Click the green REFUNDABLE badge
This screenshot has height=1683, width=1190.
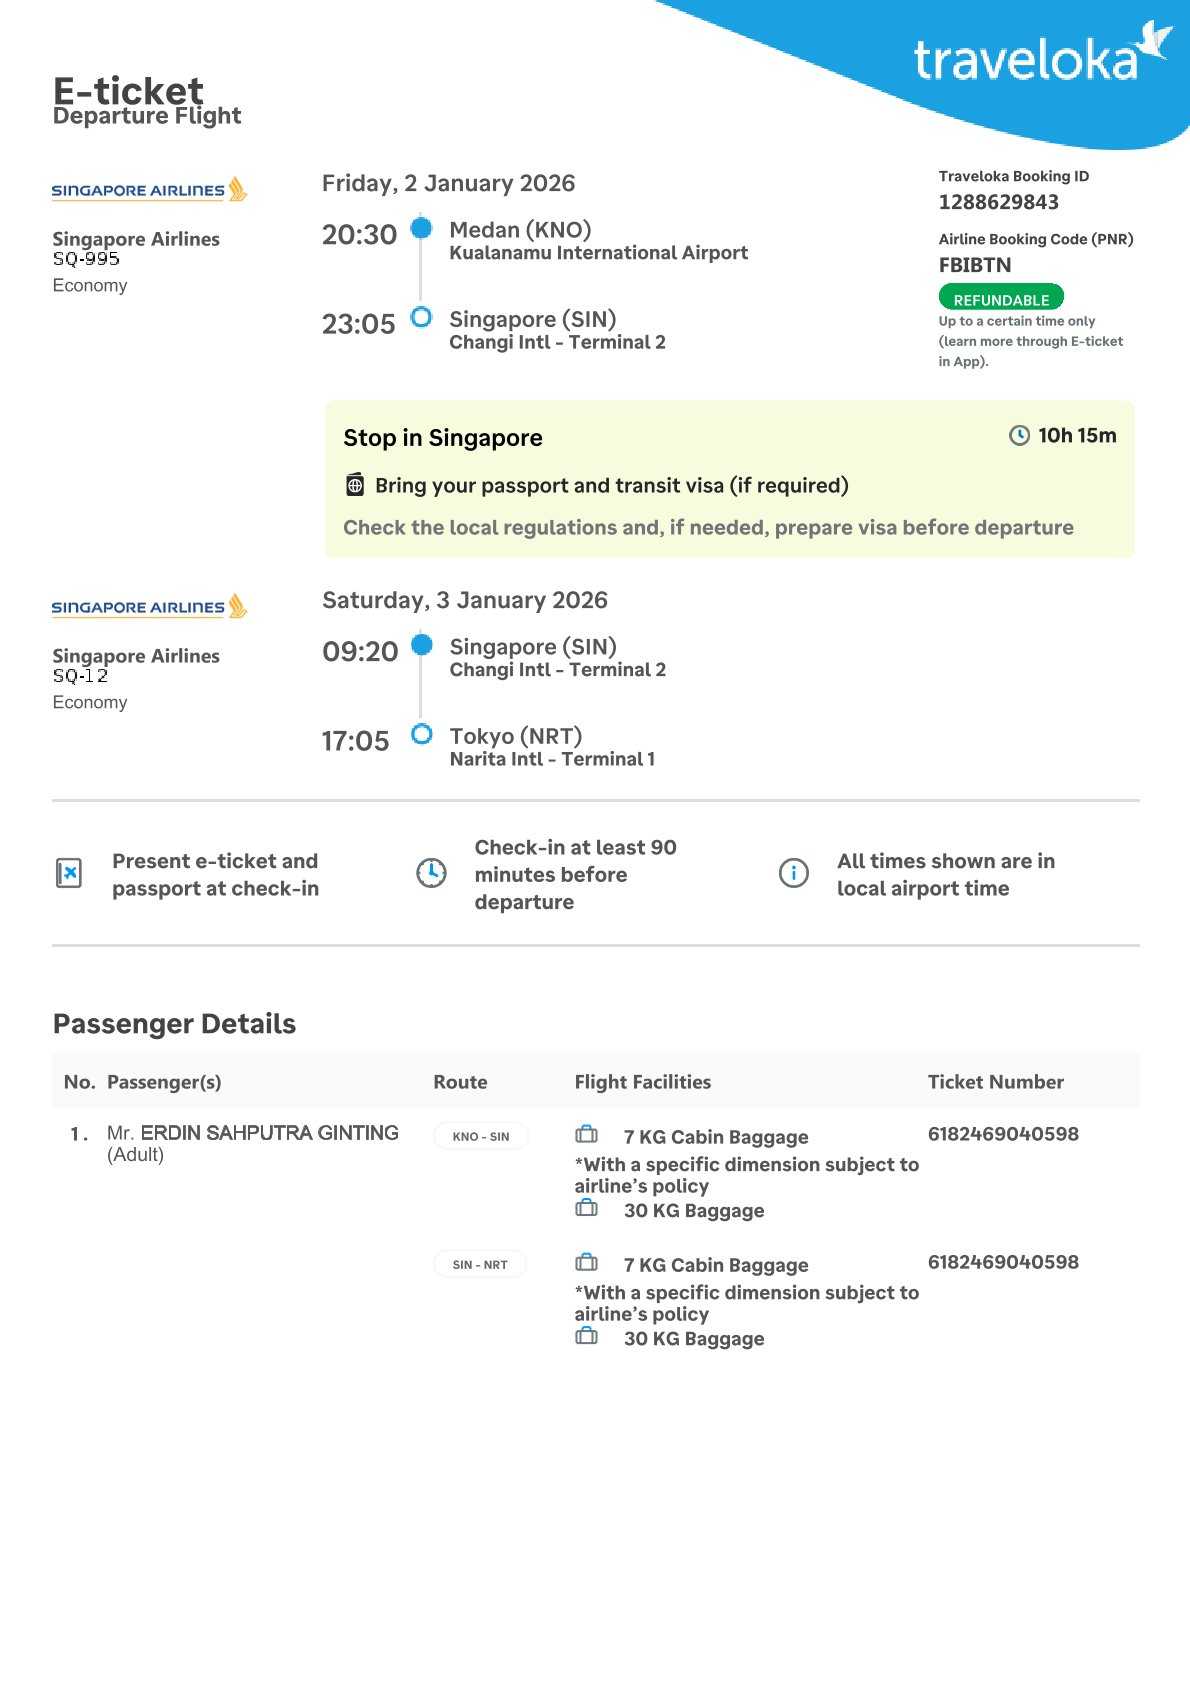click(x=1001, y=298)
